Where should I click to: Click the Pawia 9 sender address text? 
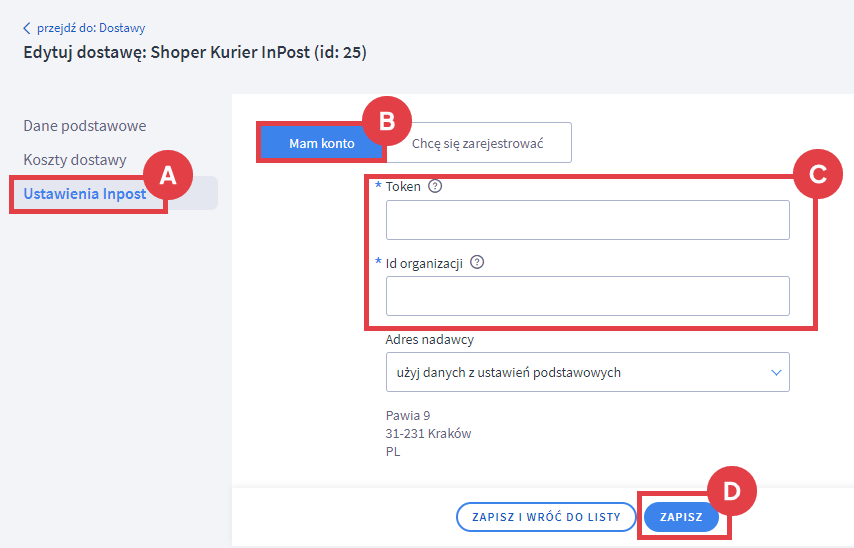pos(408,416)
